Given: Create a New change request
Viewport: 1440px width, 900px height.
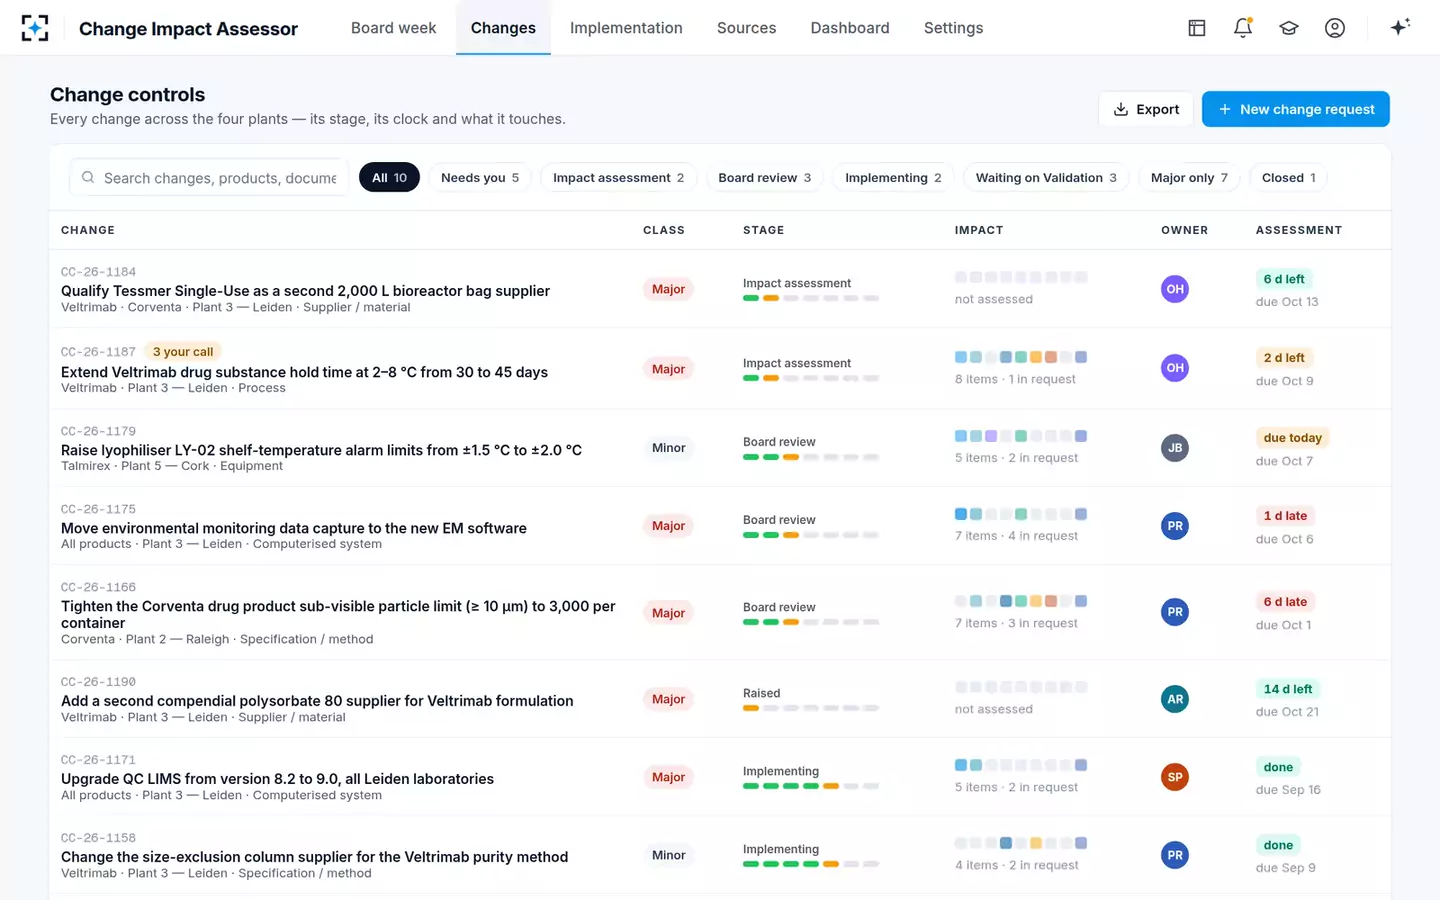Looking at the screenshot, I should pyautogui.click(x=1296, y=109).
